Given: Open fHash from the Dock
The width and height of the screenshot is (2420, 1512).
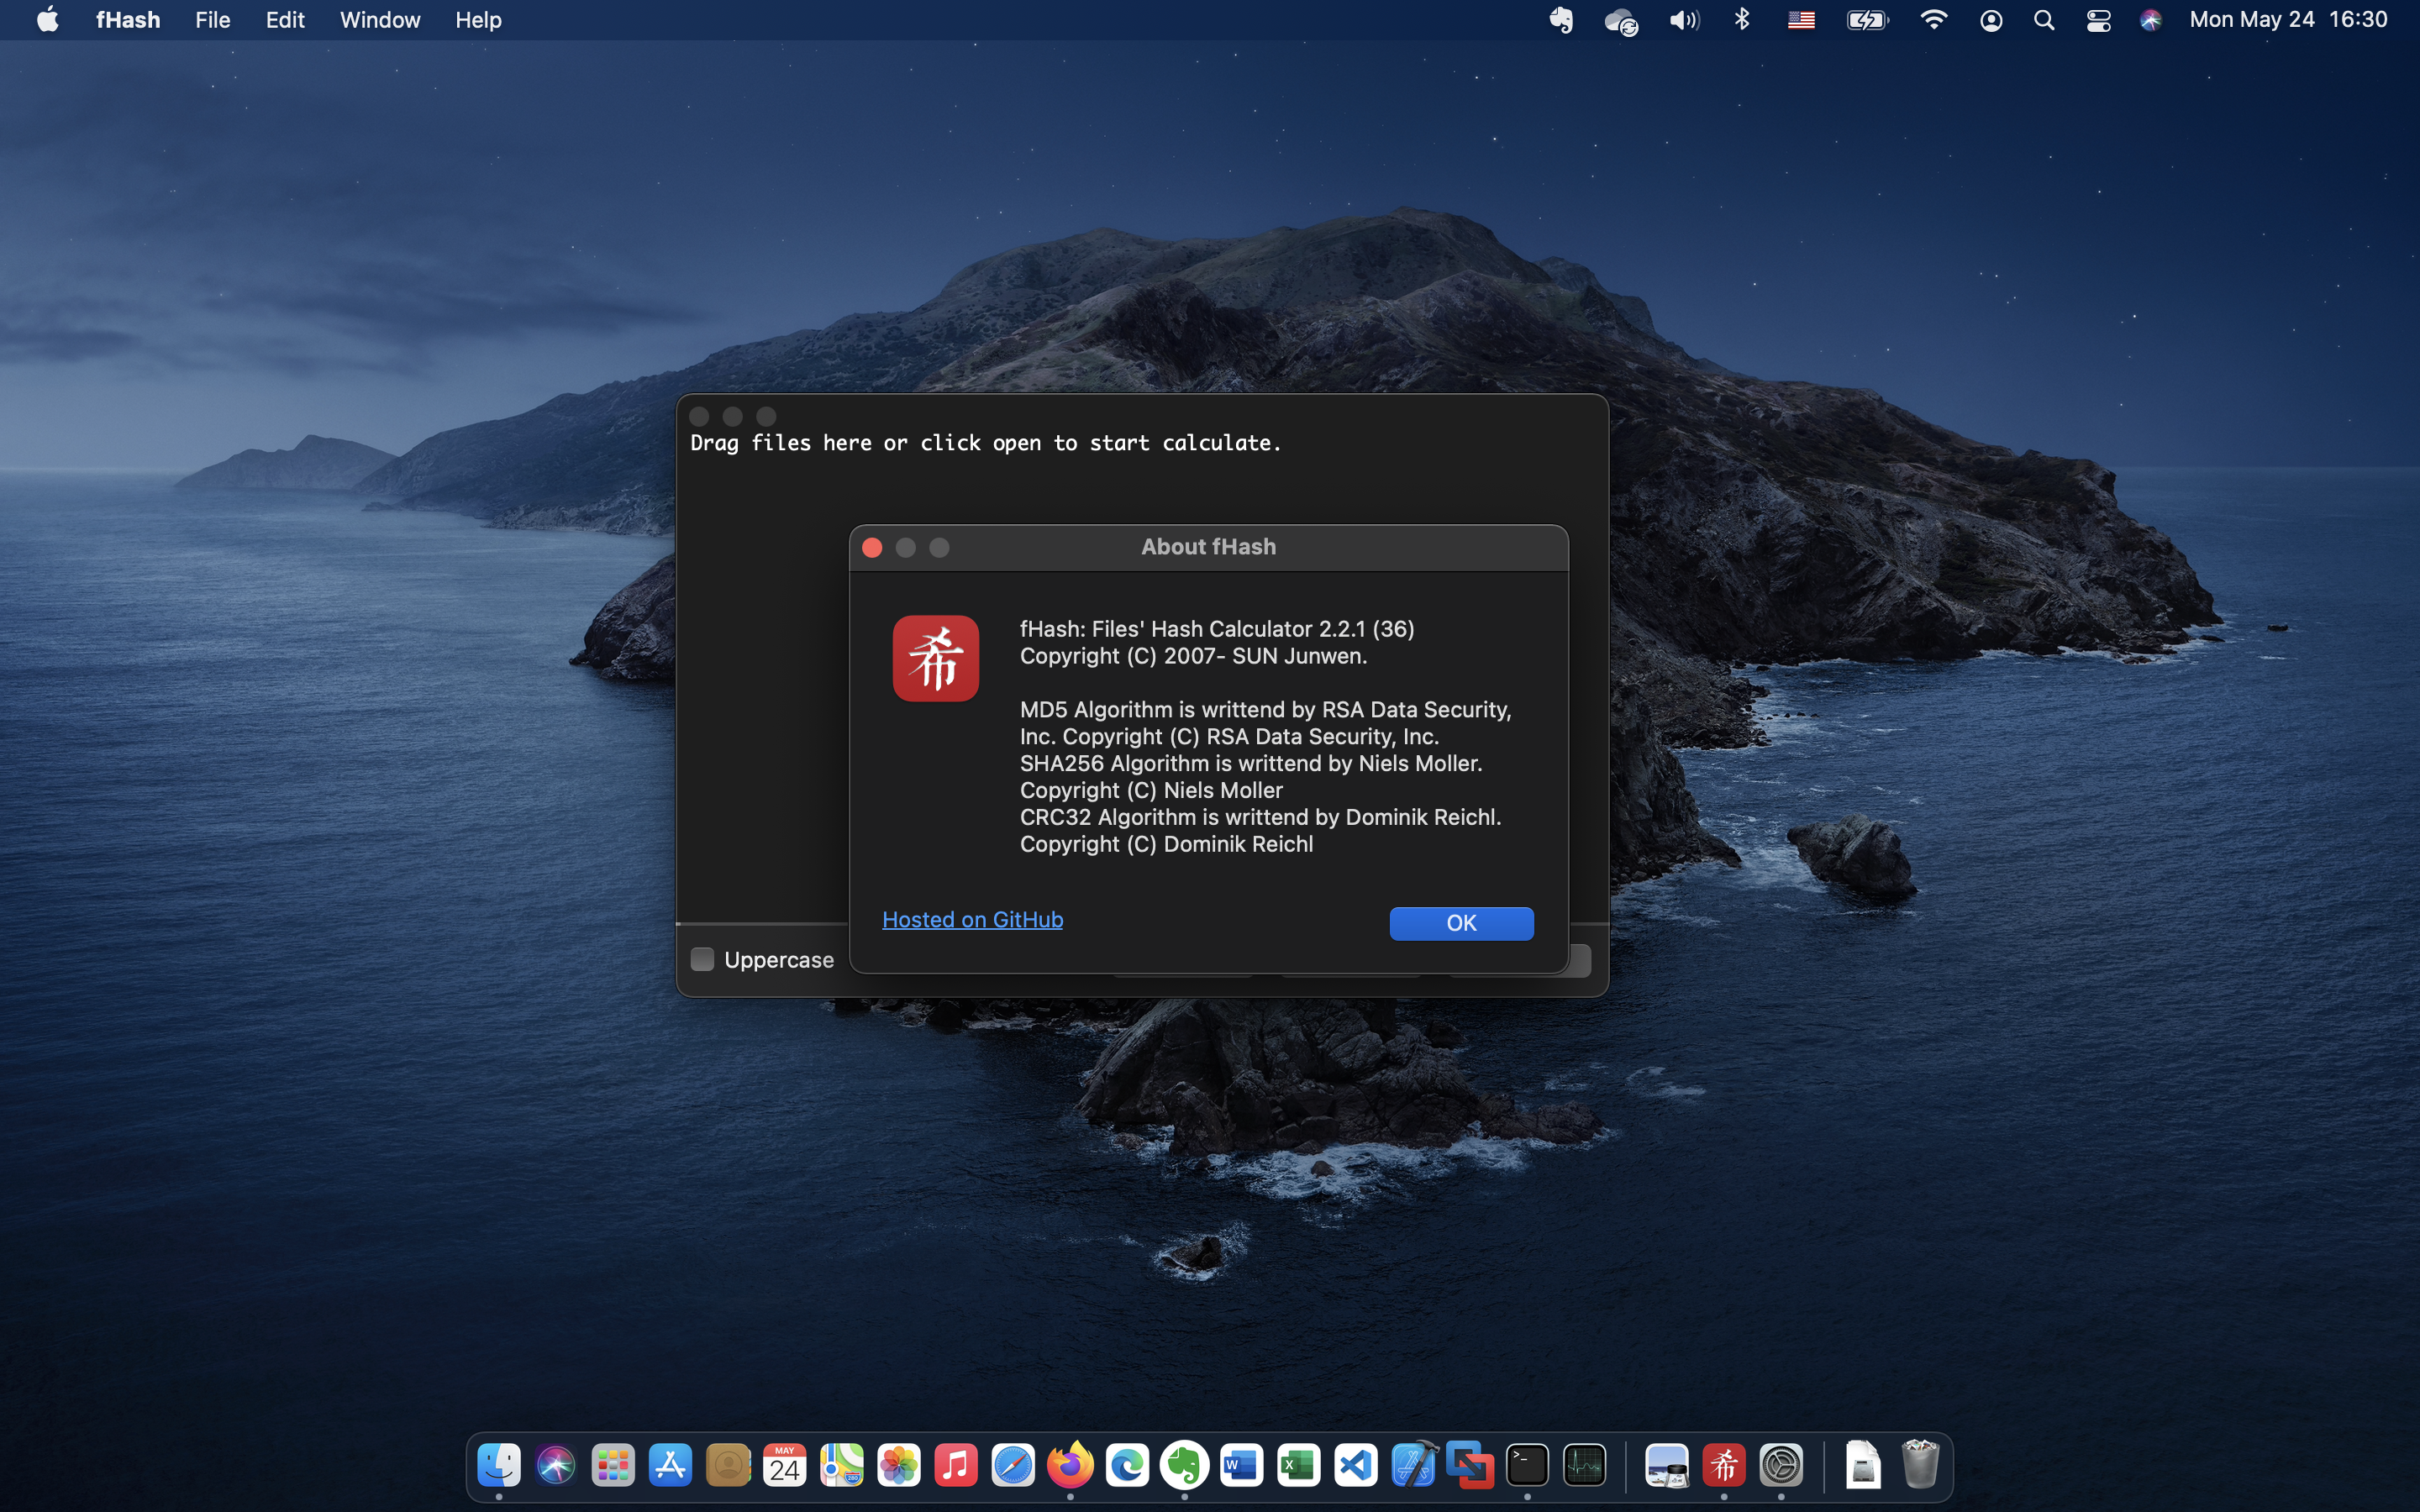Looking at the screenshot, I should 1723,1465.
